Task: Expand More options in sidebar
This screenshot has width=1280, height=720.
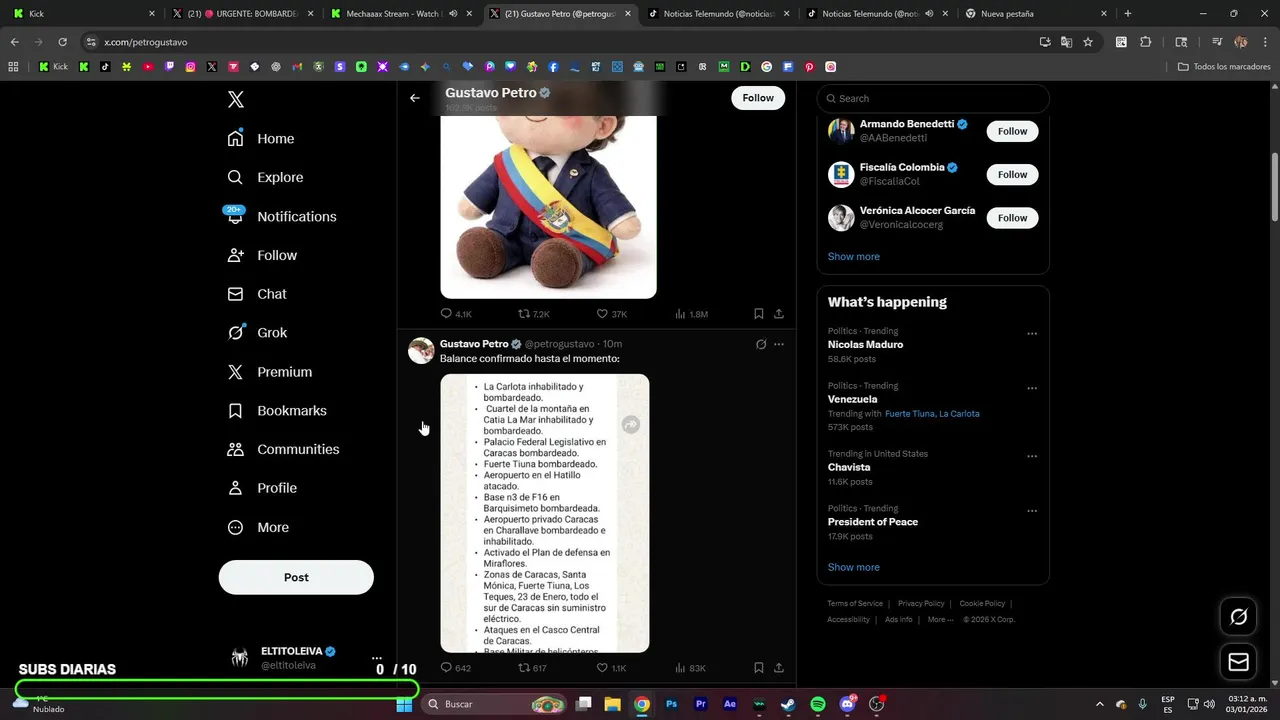Action: coord(258,527)
